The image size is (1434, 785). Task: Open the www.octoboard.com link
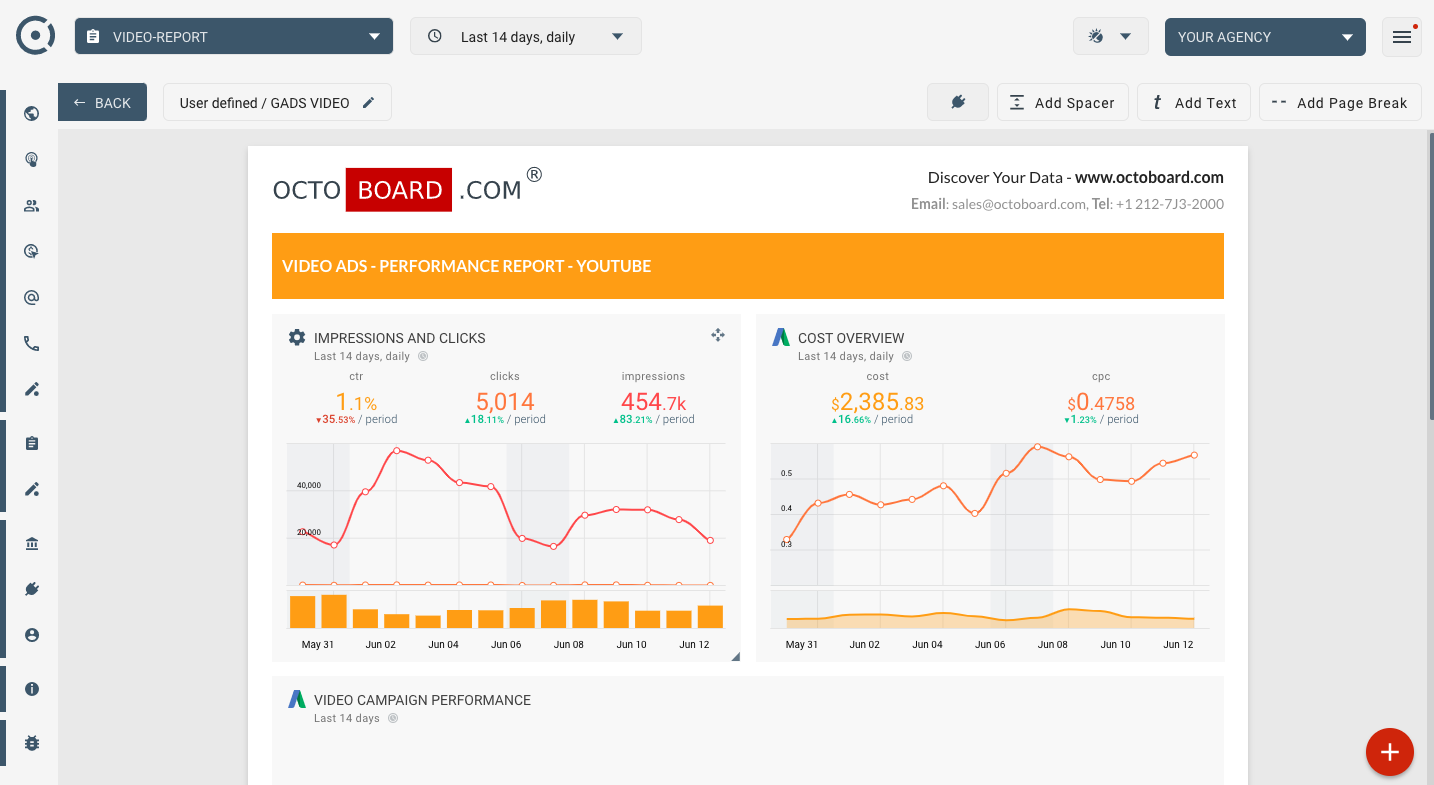(x=1149, y=177)
